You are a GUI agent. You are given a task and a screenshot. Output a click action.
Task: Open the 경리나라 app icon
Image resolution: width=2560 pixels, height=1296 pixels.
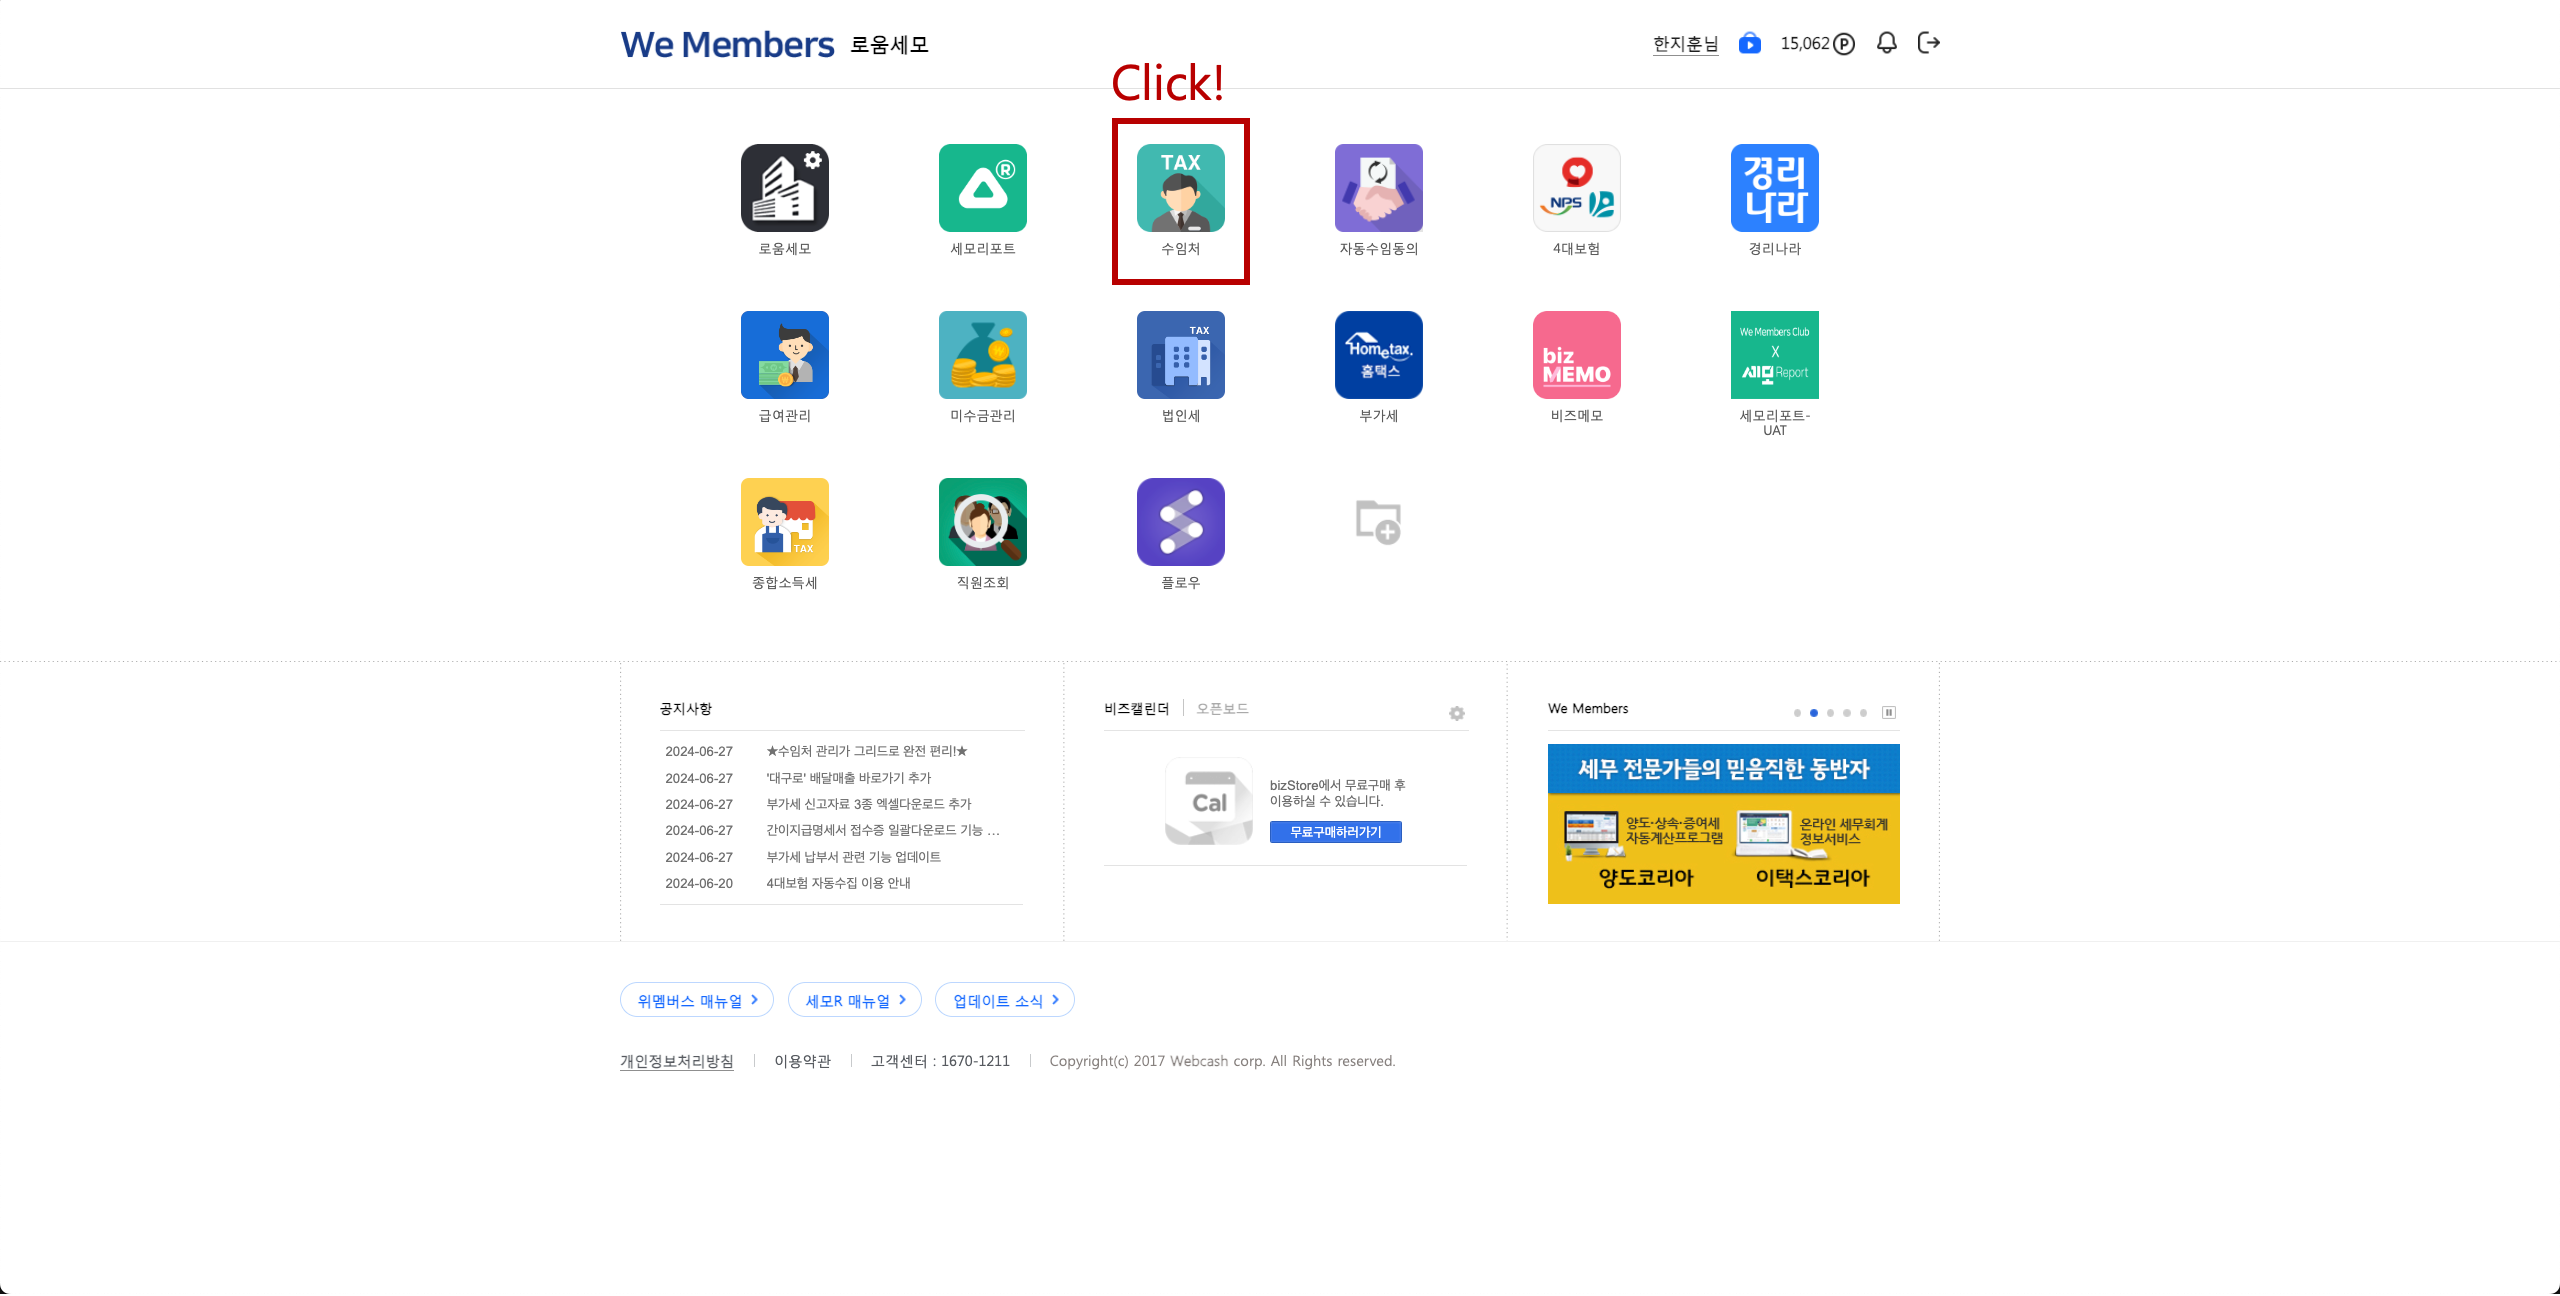click(1774, 188)
